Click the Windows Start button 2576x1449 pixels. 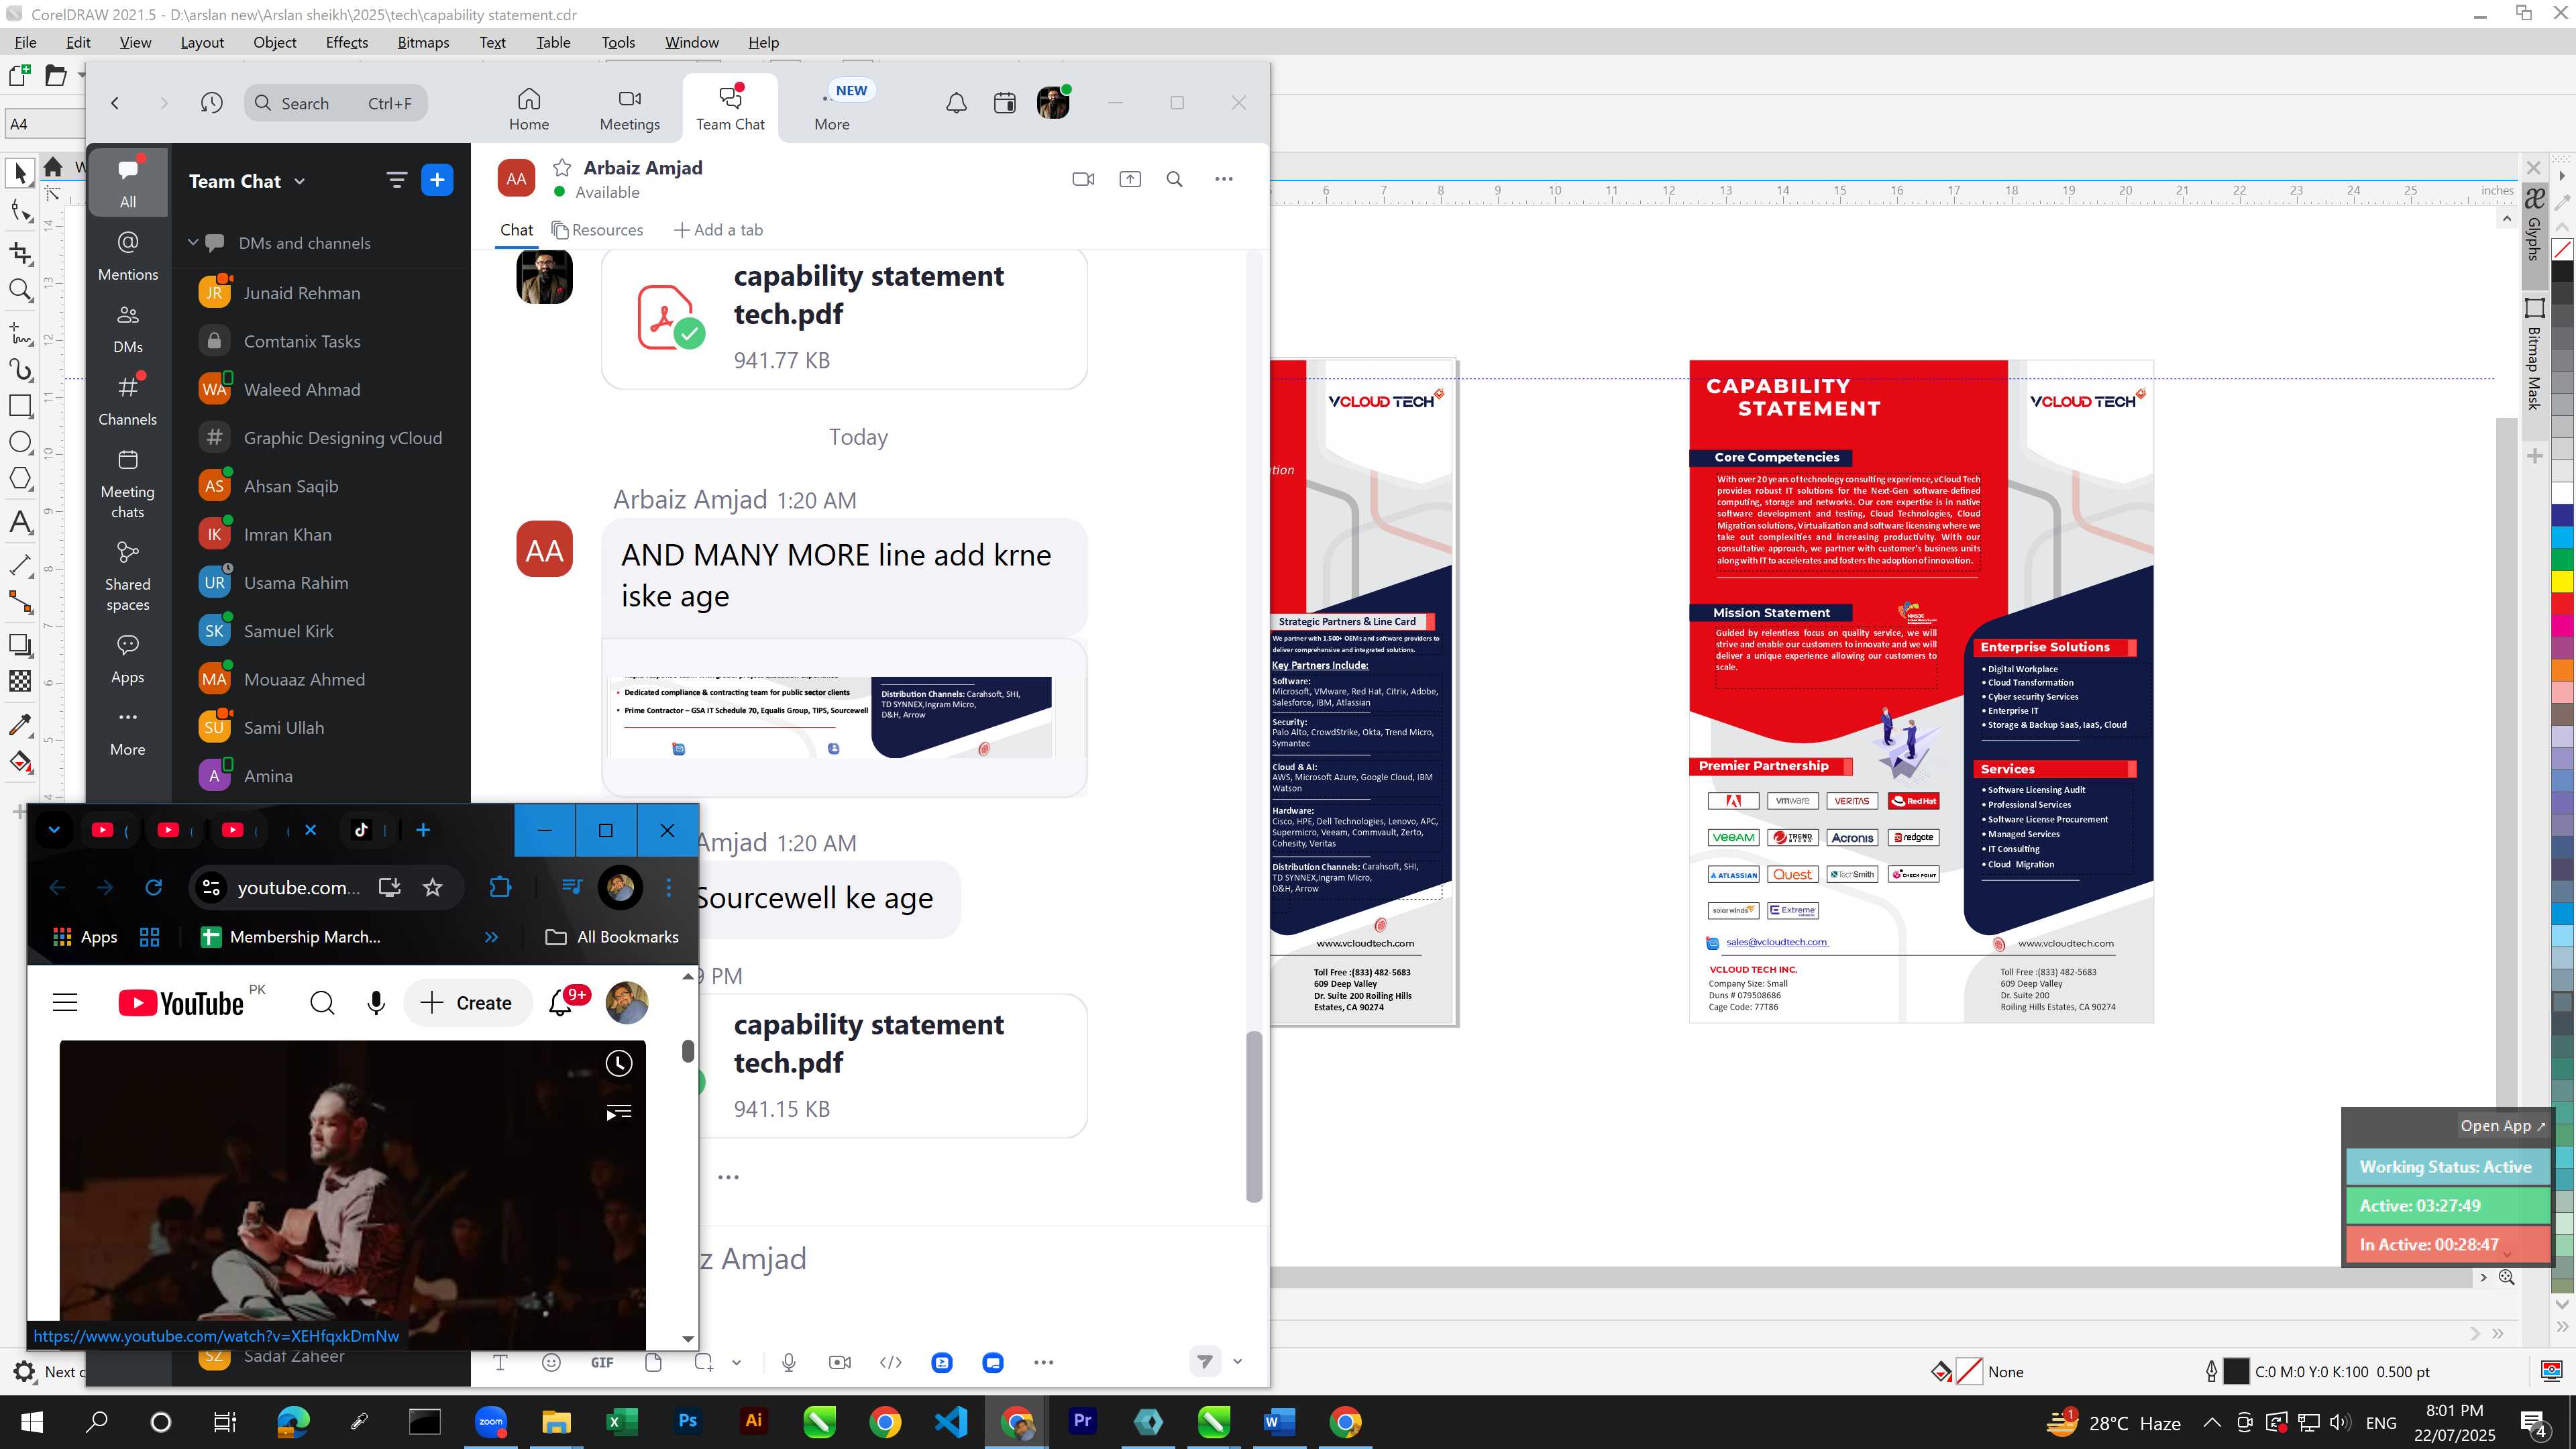(31, 1421)
